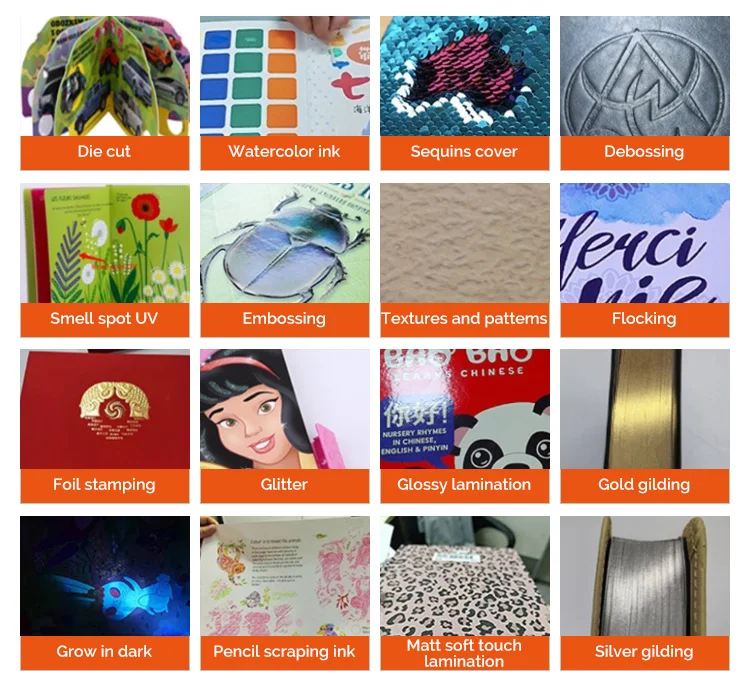This screenshot has width=750, height=694.
Task: View the red Foil stamping cover image
Action: click(x=105, y=409)
